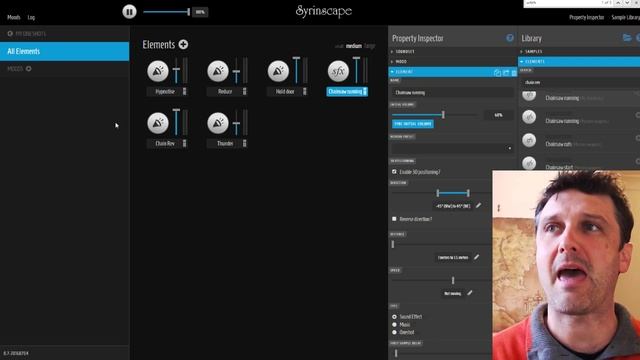
Task: Pause playback with the top pause button
Action: coord(129,12)
